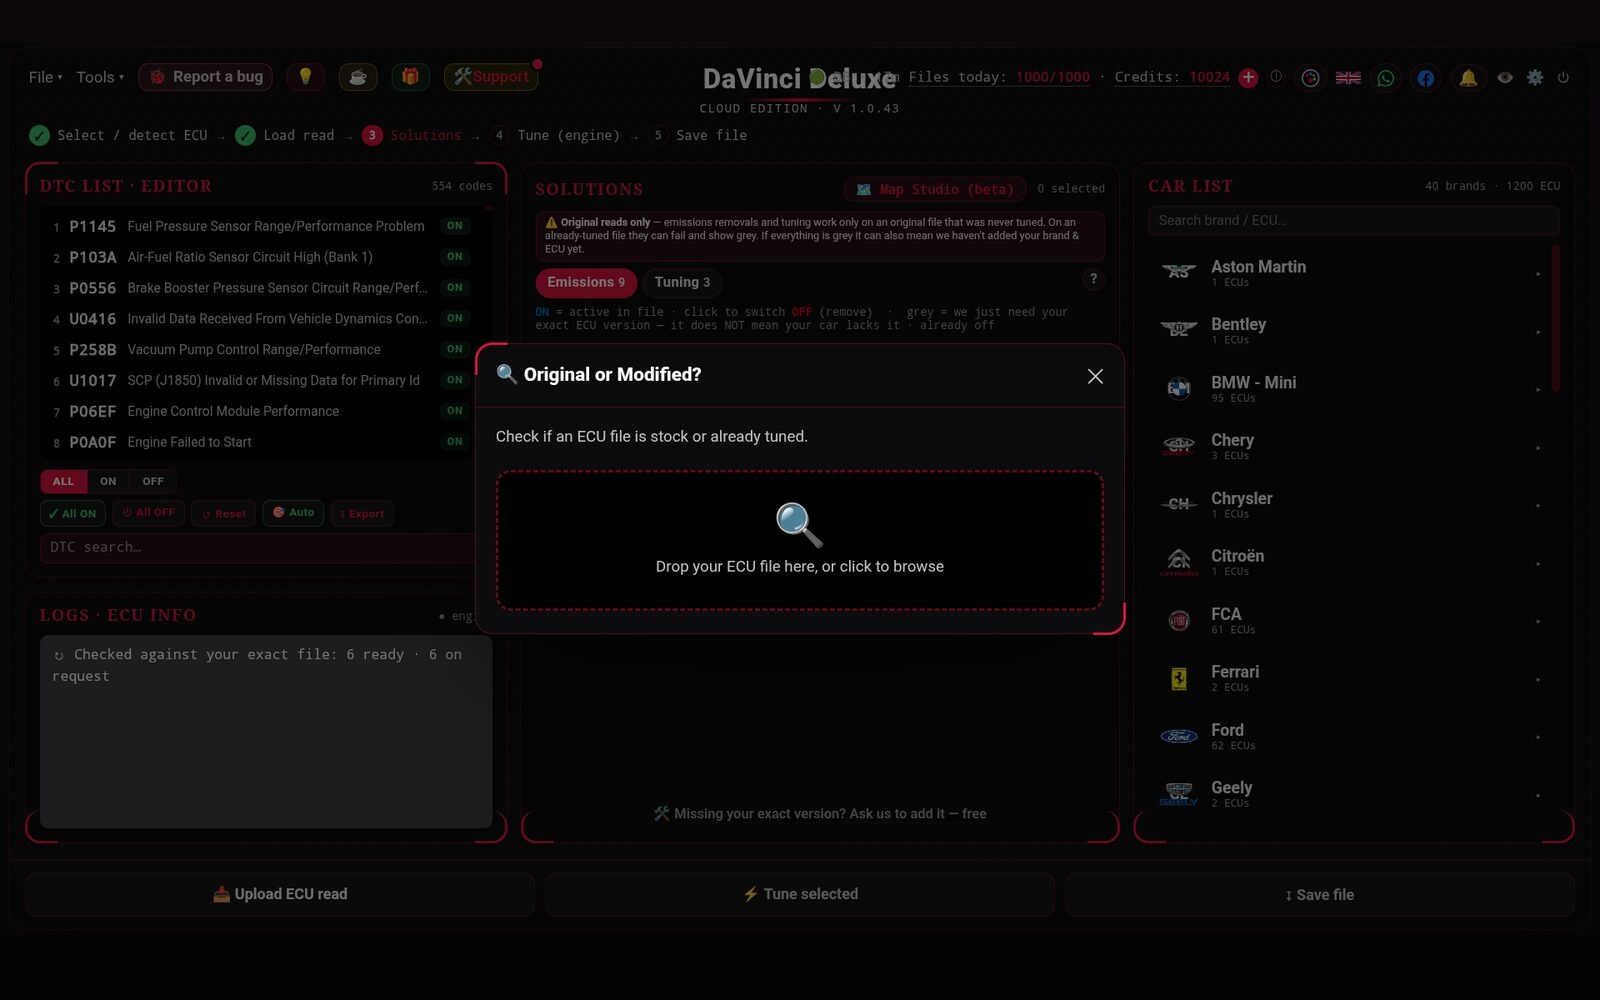Image resolution: width=1600 pixels, height=1000 pixels.
Task: Toggle ON switch for DTC P258B
Action: click(455, 349)
